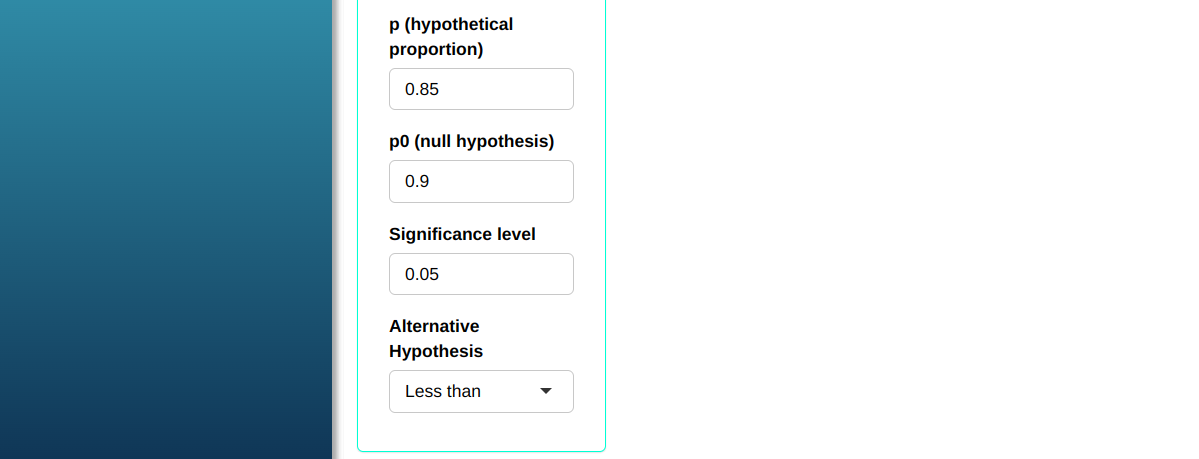Focus the Significance level input box
The image size is (1199, 459).
coord(481,274)
